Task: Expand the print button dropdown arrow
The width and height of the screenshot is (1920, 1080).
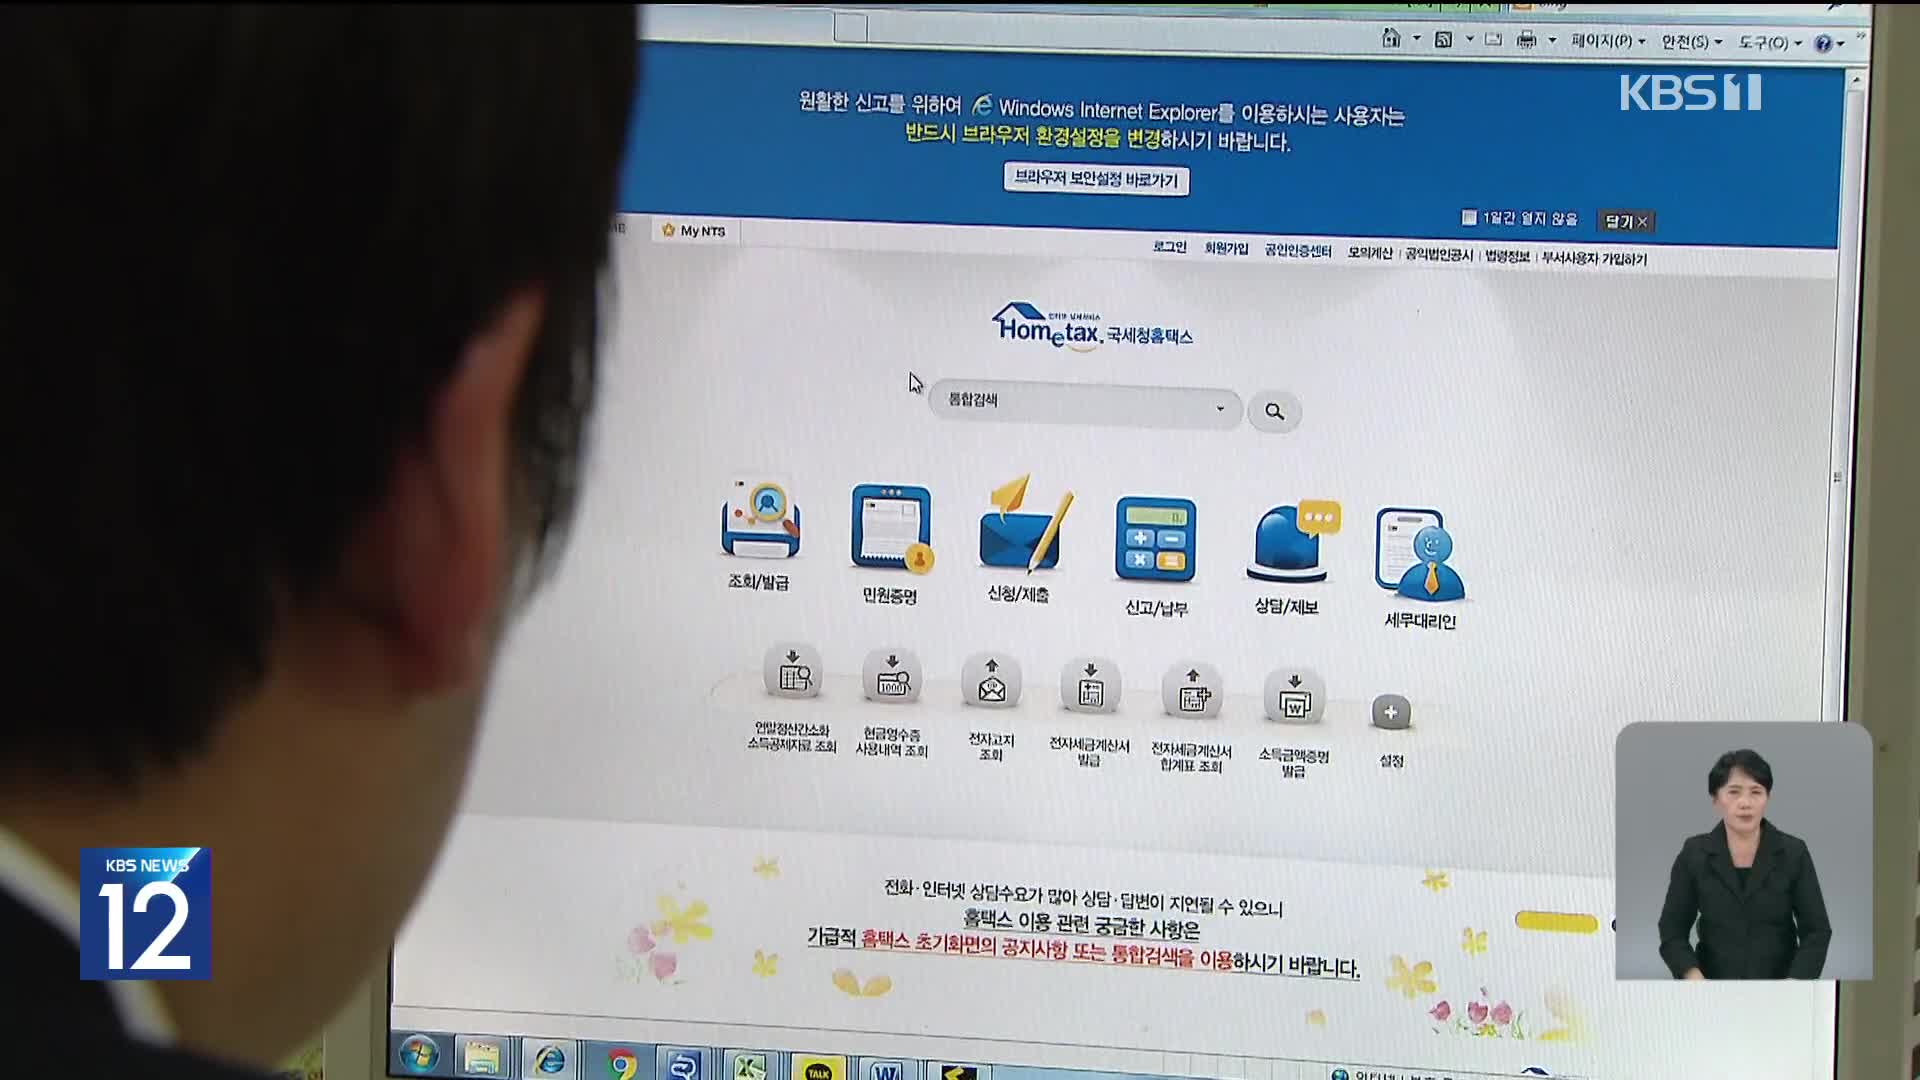Action: coord(1552,41)
